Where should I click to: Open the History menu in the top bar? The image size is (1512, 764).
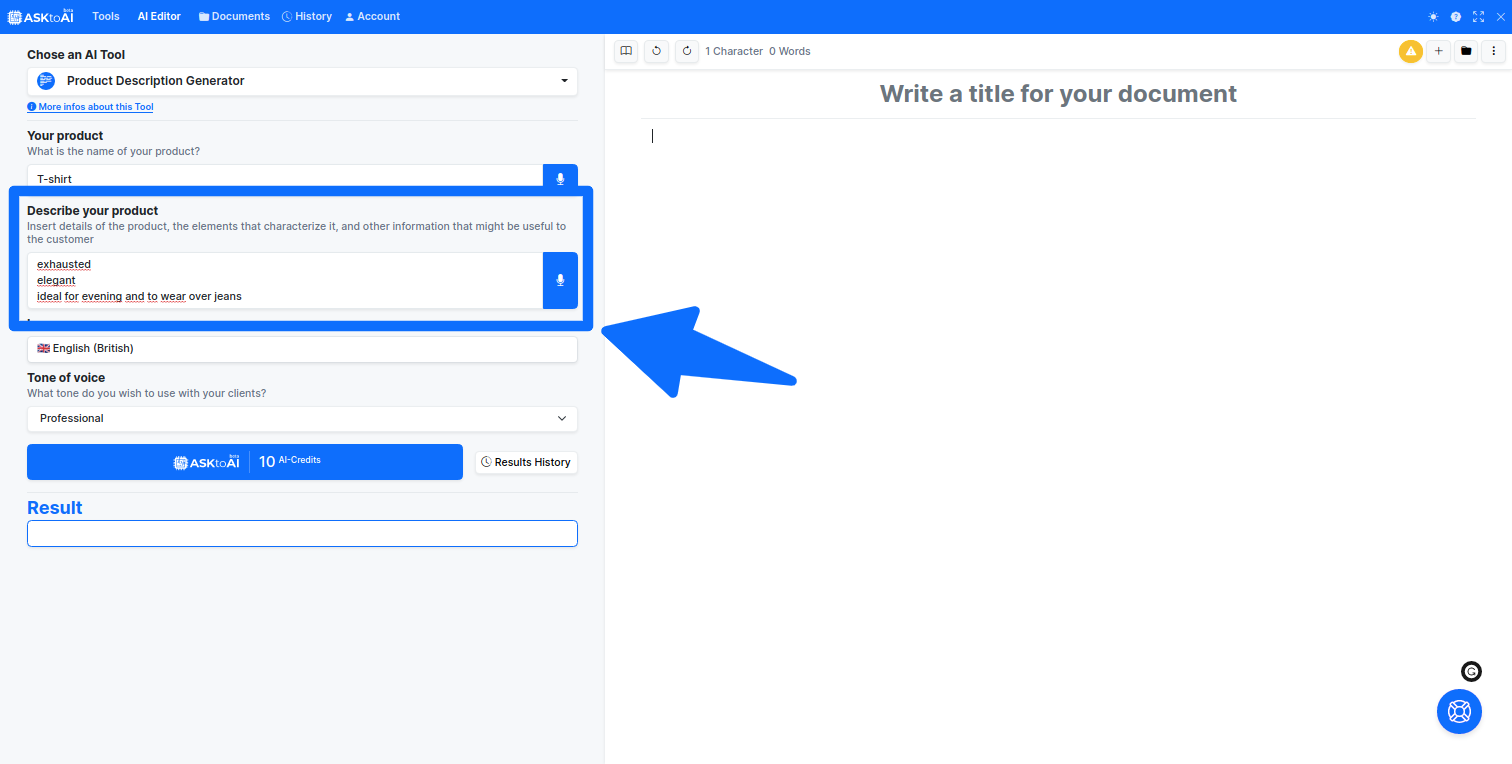click(x=306, y=16)
